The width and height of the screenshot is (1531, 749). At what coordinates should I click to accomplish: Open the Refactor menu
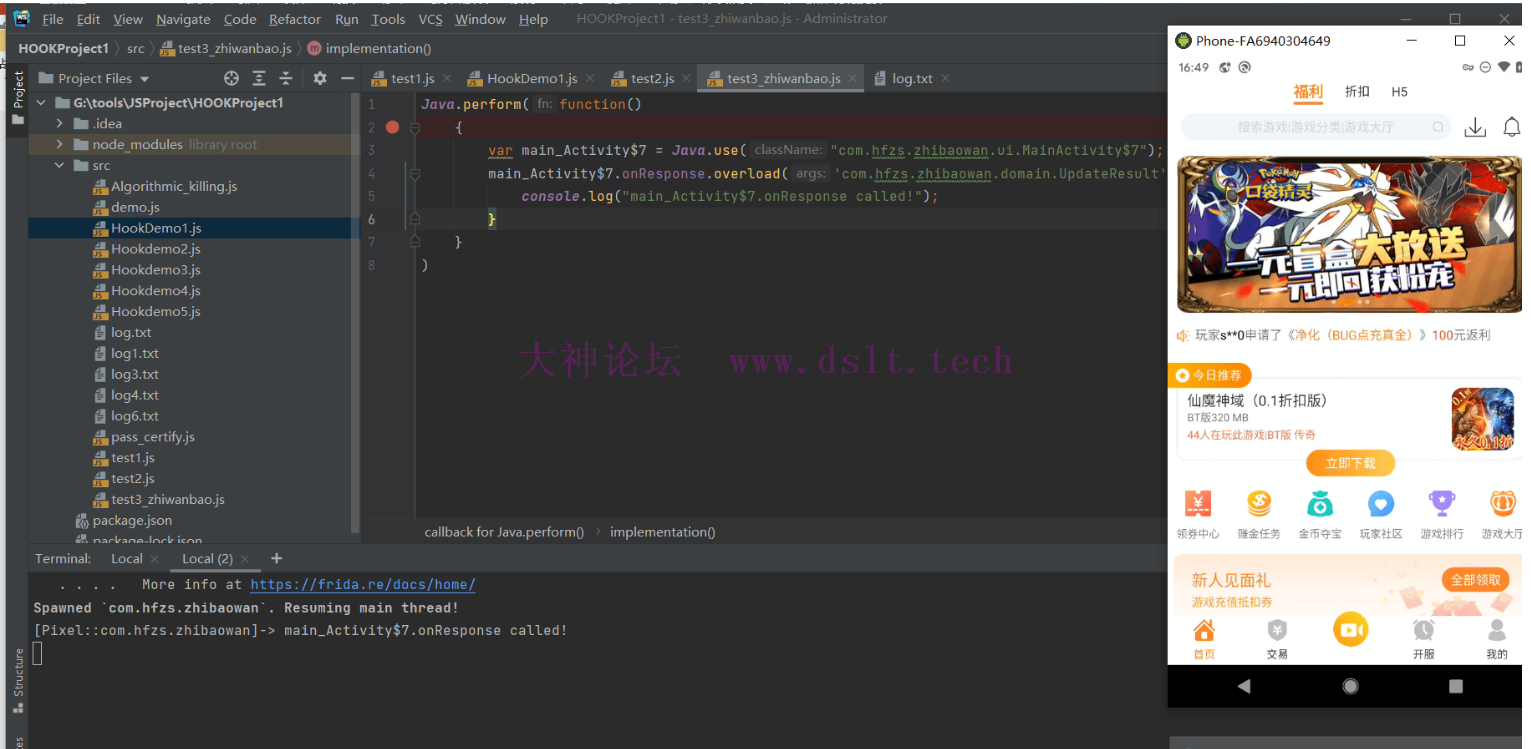295,19
